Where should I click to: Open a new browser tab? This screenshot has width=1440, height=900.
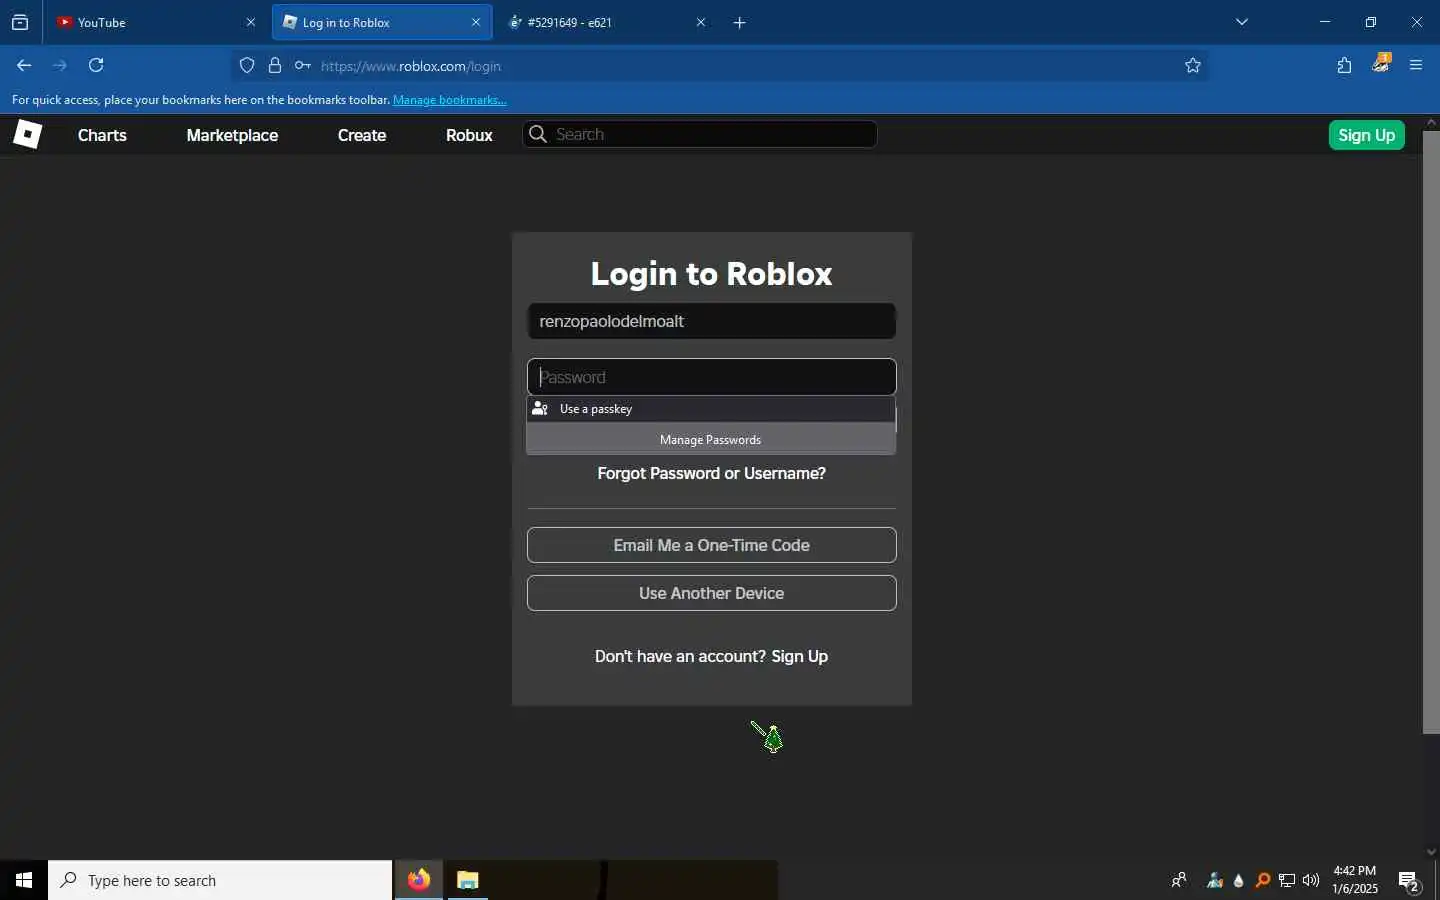coord(740,22)
